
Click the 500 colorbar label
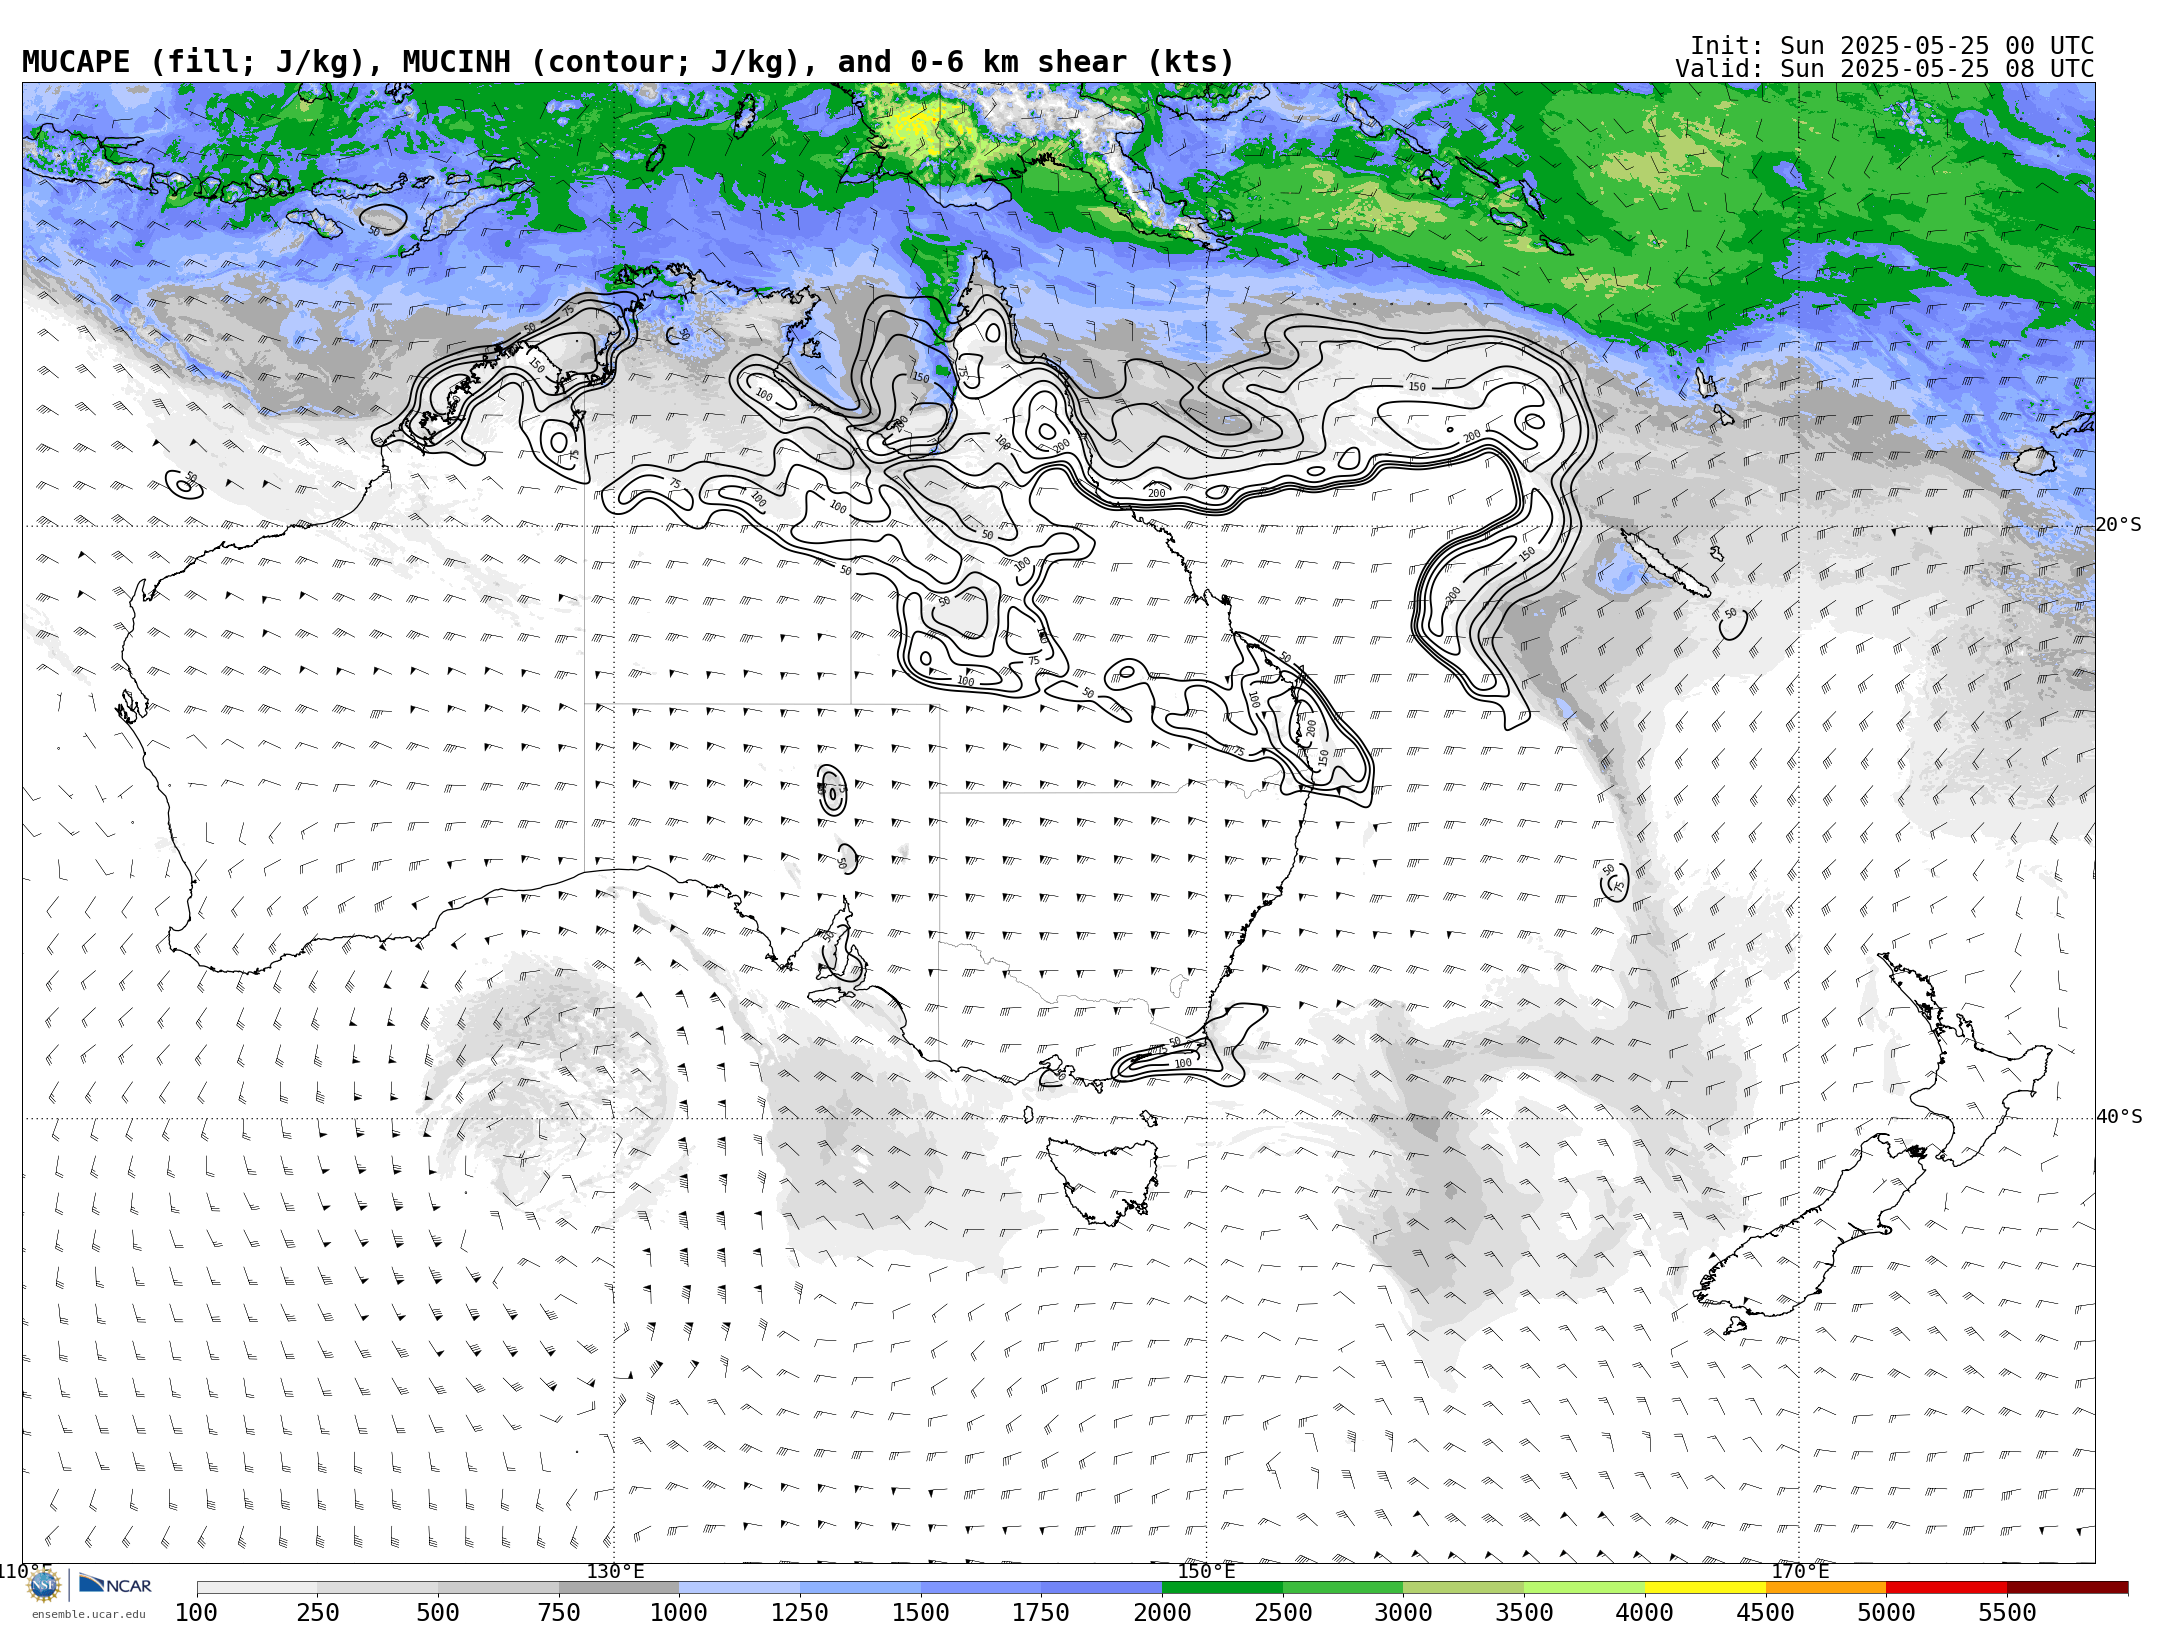tap(438, 1612)
